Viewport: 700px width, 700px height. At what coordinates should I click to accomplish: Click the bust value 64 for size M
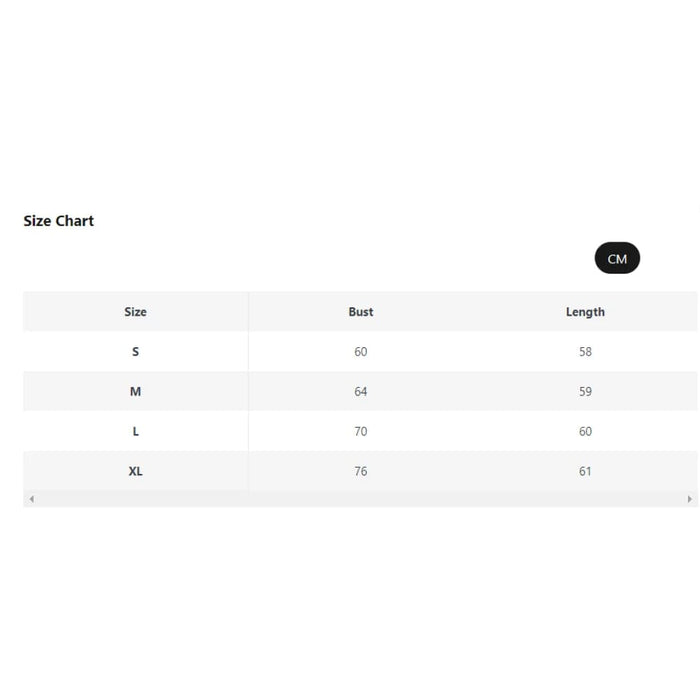[x=361, y=392]
